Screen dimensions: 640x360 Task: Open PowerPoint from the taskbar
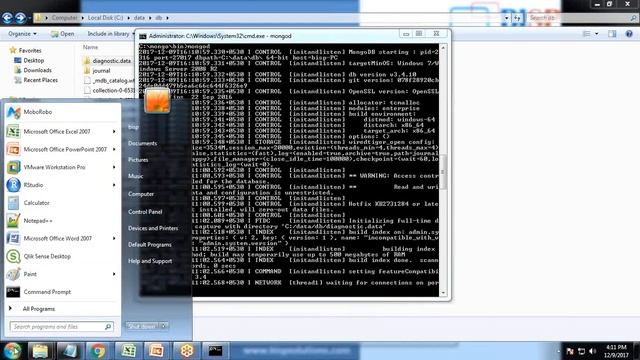[x=156, y=351]
